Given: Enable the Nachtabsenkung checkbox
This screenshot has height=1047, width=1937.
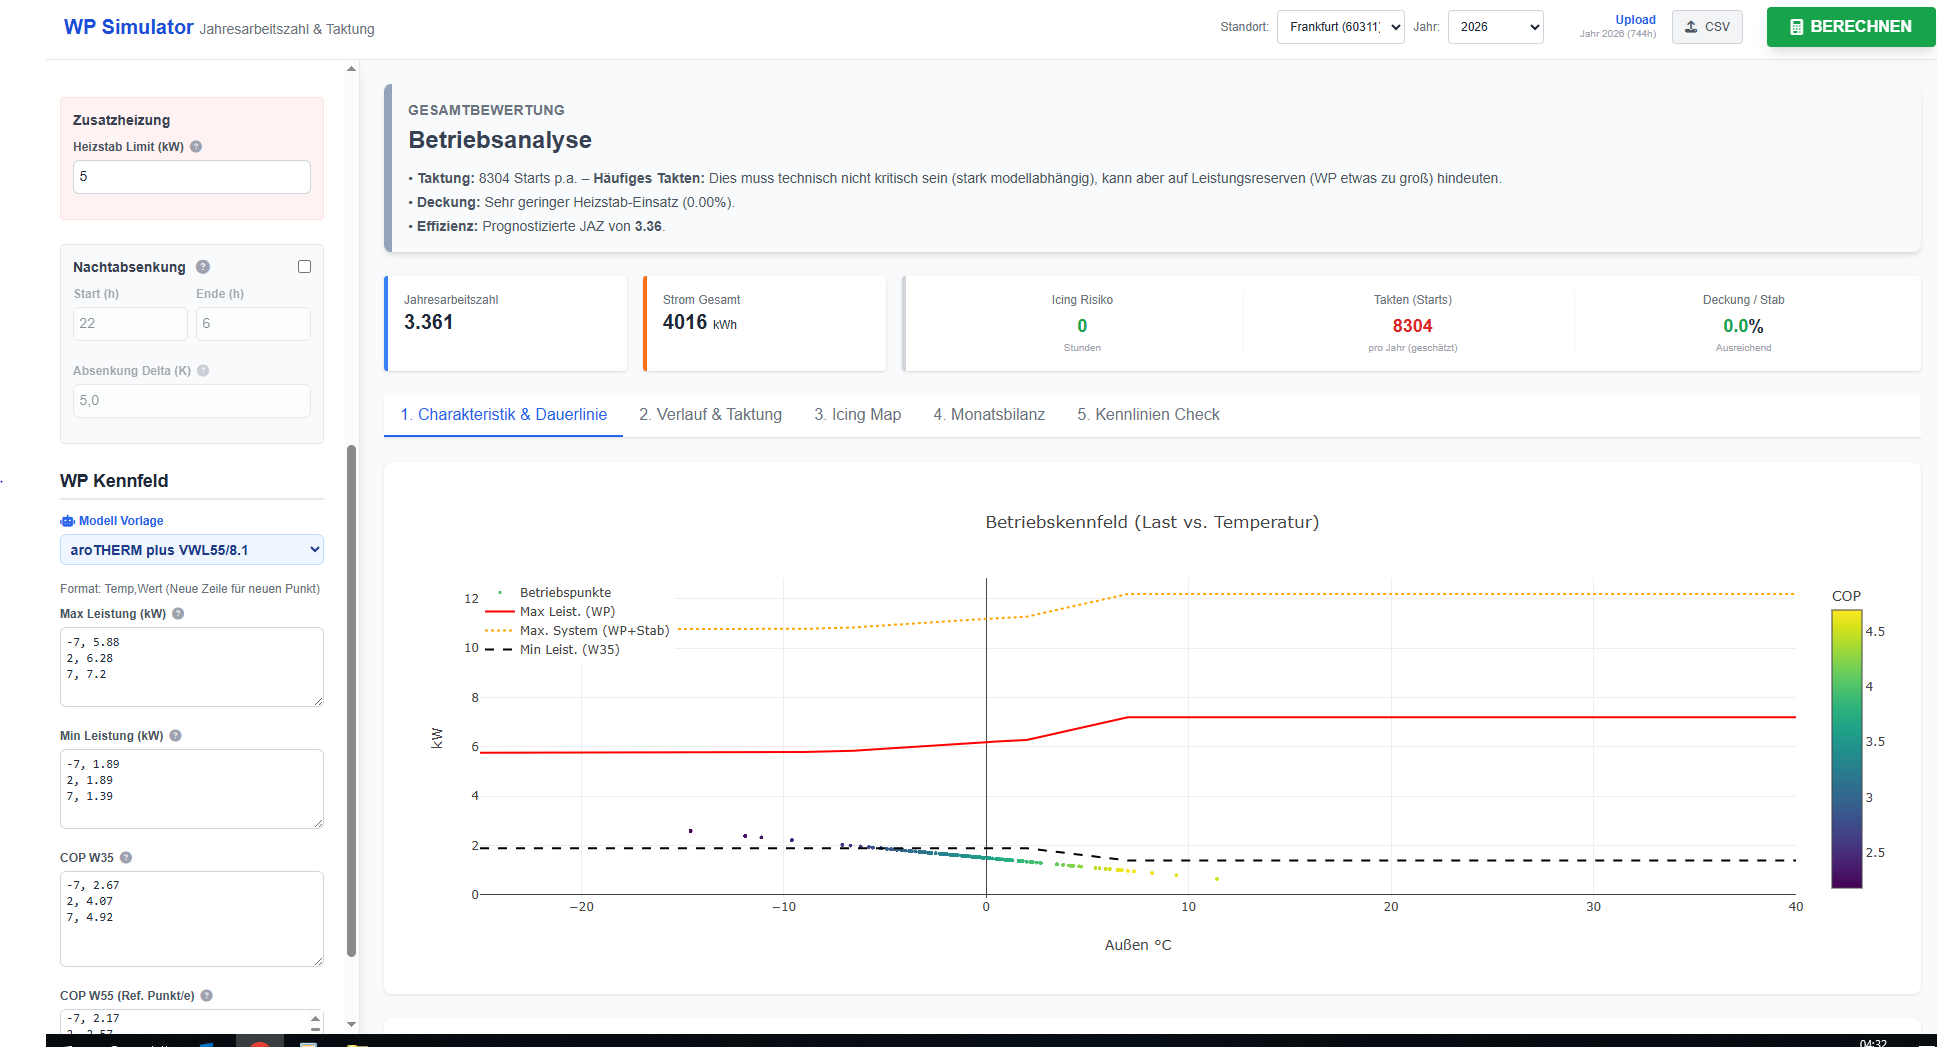Looking at the screenshot, I should point(304,267).
